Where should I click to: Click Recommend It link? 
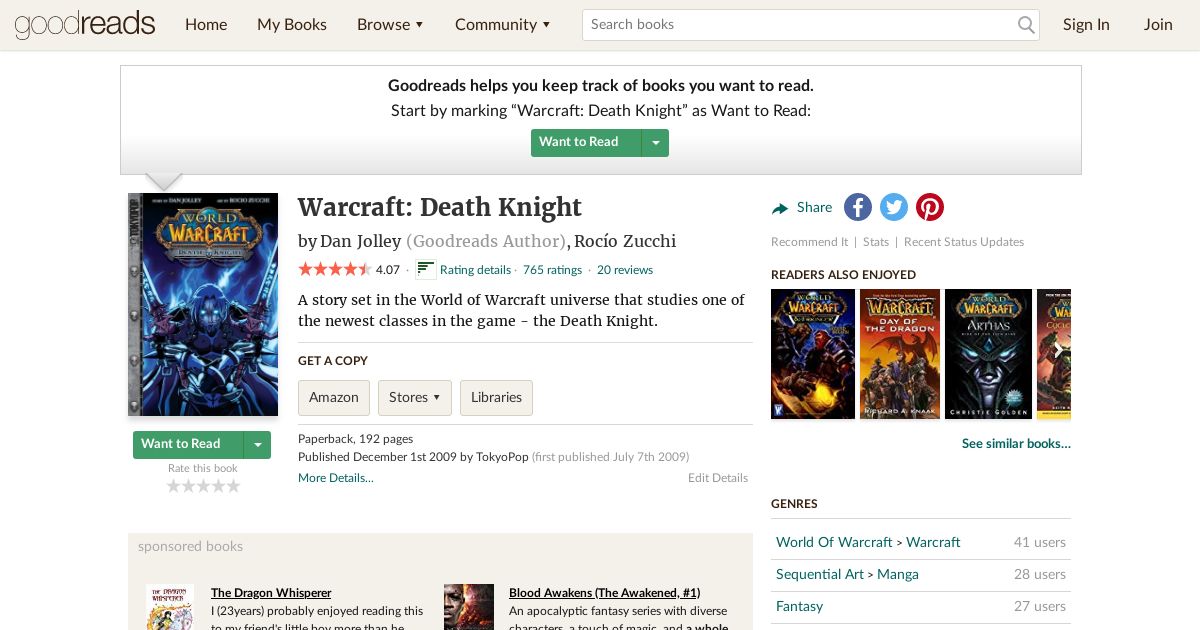point(810,242)
